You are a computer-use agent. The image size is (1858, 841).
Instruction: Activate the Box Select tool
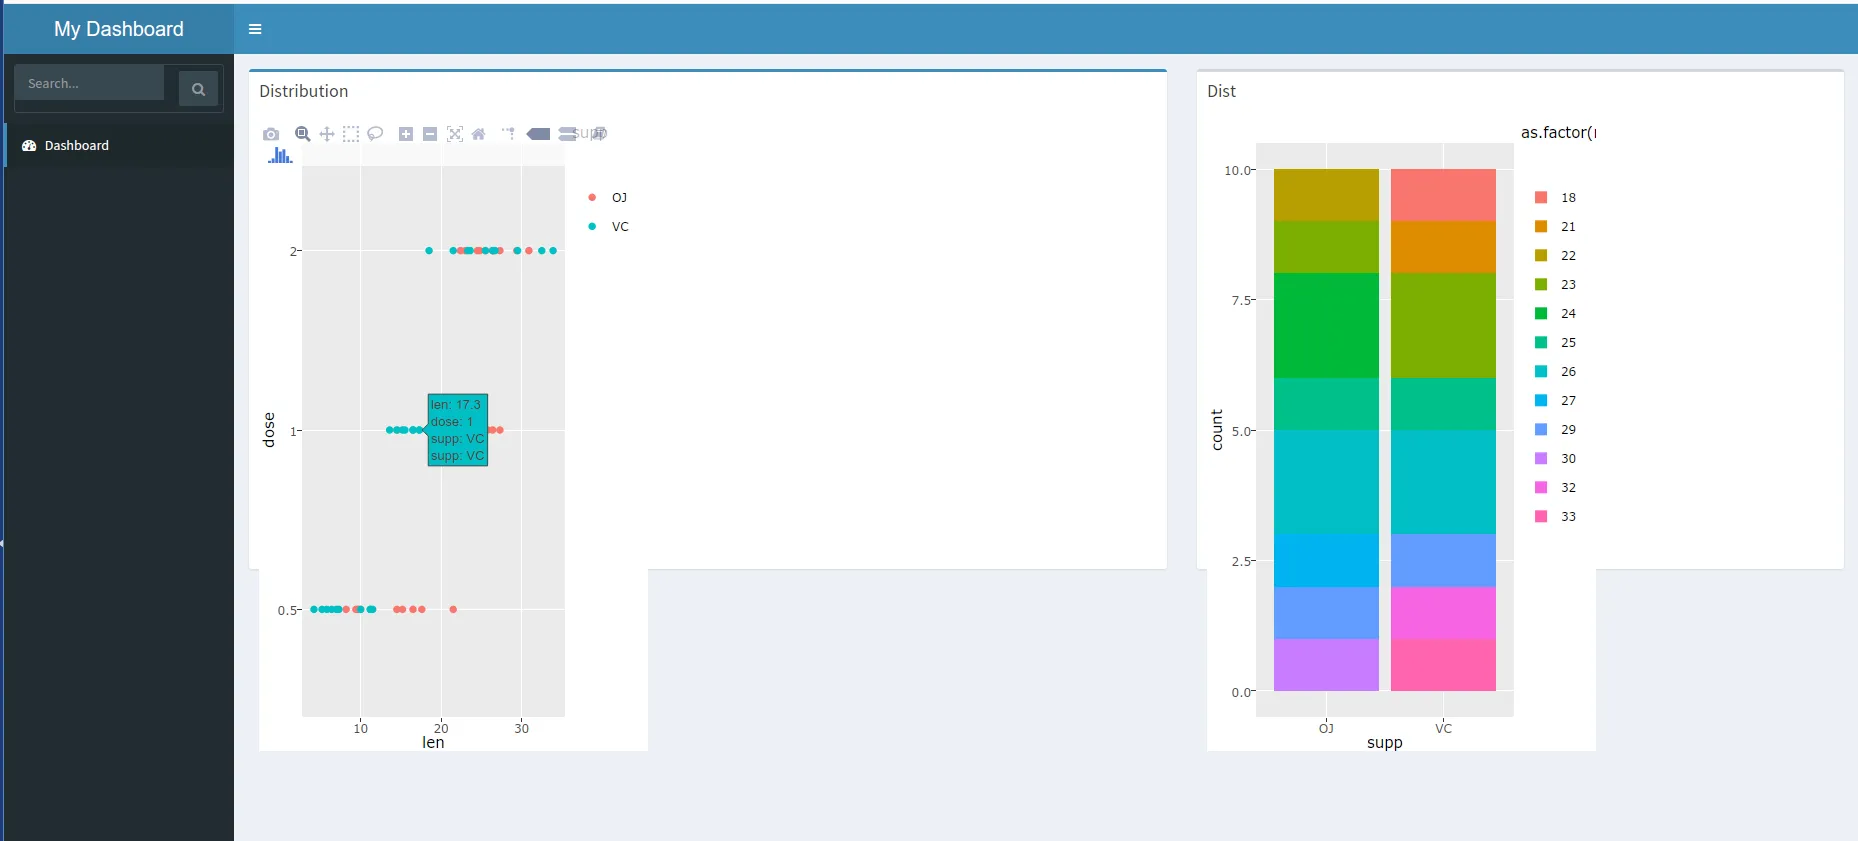click(x=351, y=134)
